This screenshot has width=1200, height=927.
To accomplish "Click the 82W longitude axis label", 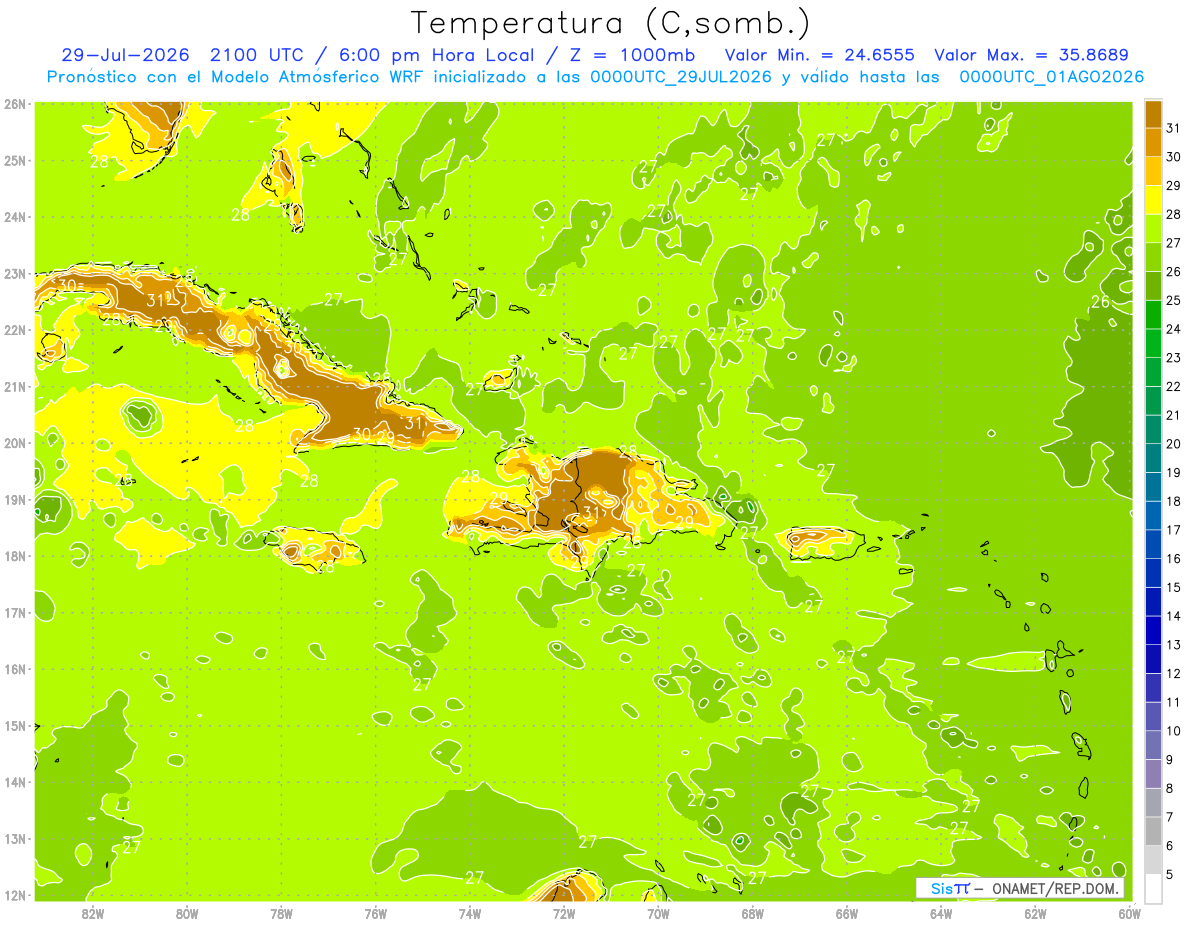I will point(93,914).
